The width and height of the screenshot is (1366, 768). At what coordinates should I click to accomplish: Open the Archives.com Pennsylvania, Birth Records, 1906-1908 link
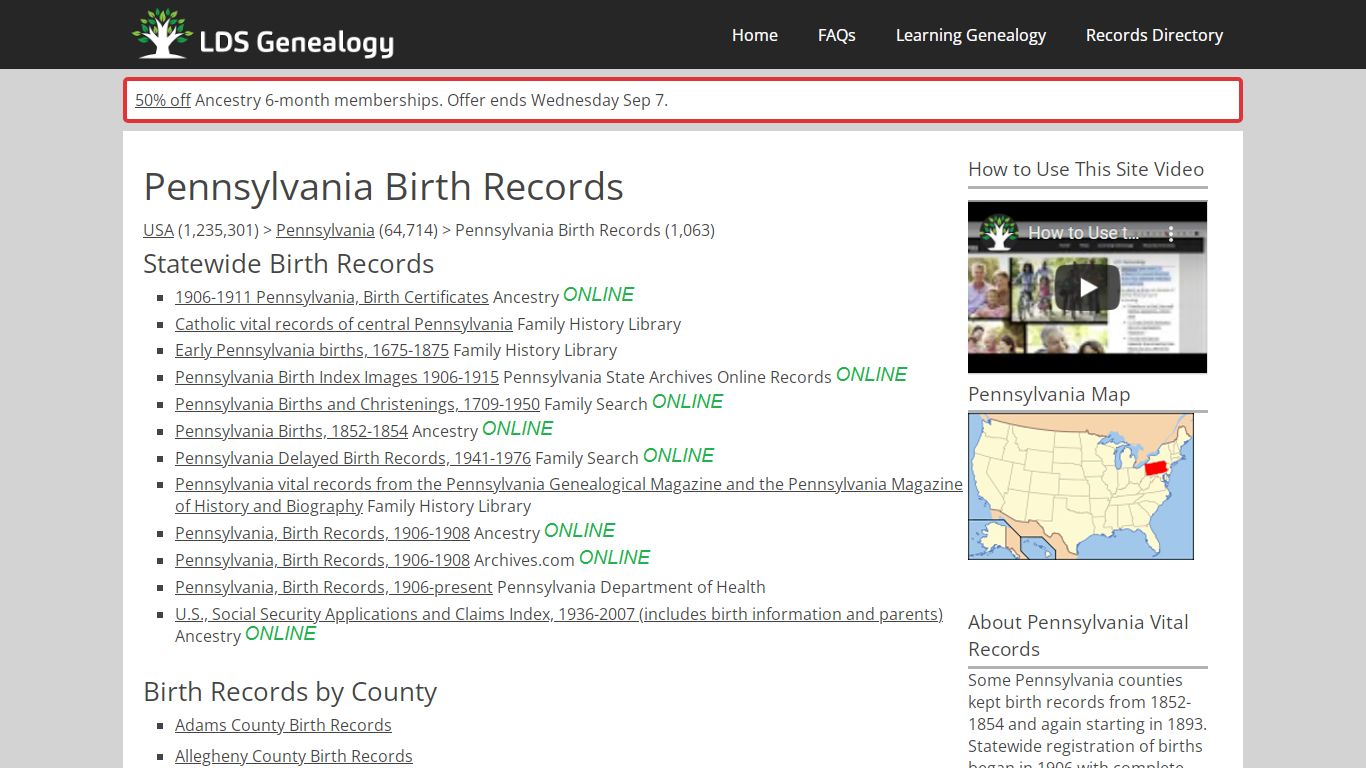pos(322,560)
